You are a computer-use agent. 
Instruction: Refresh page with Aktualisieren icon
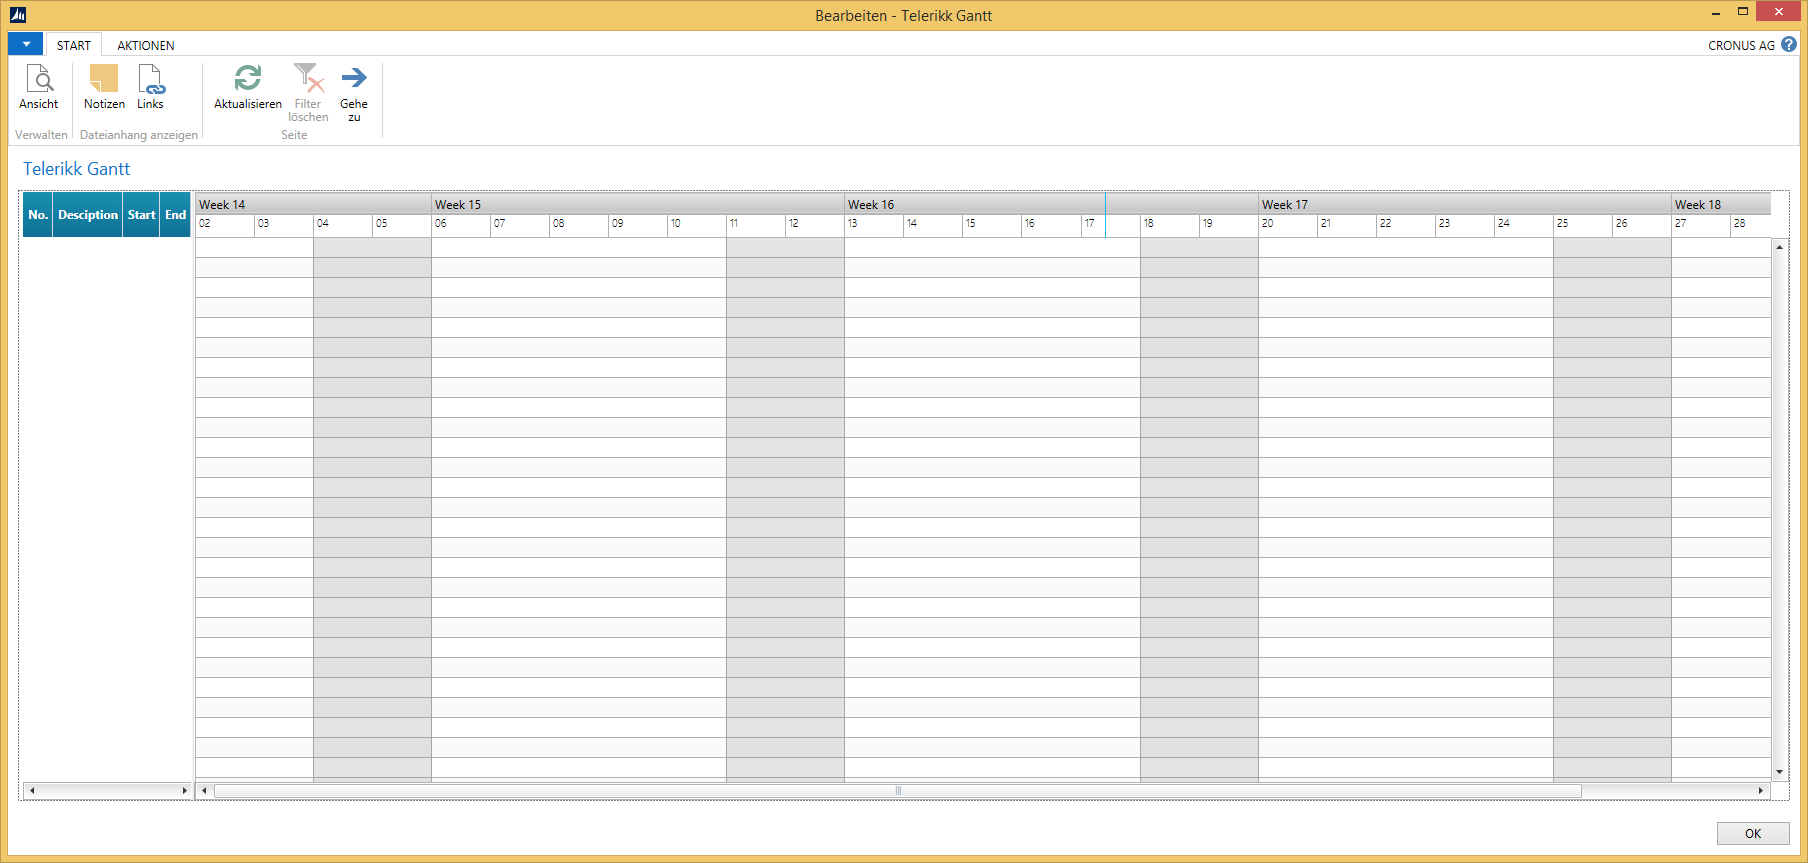[248, 78]
